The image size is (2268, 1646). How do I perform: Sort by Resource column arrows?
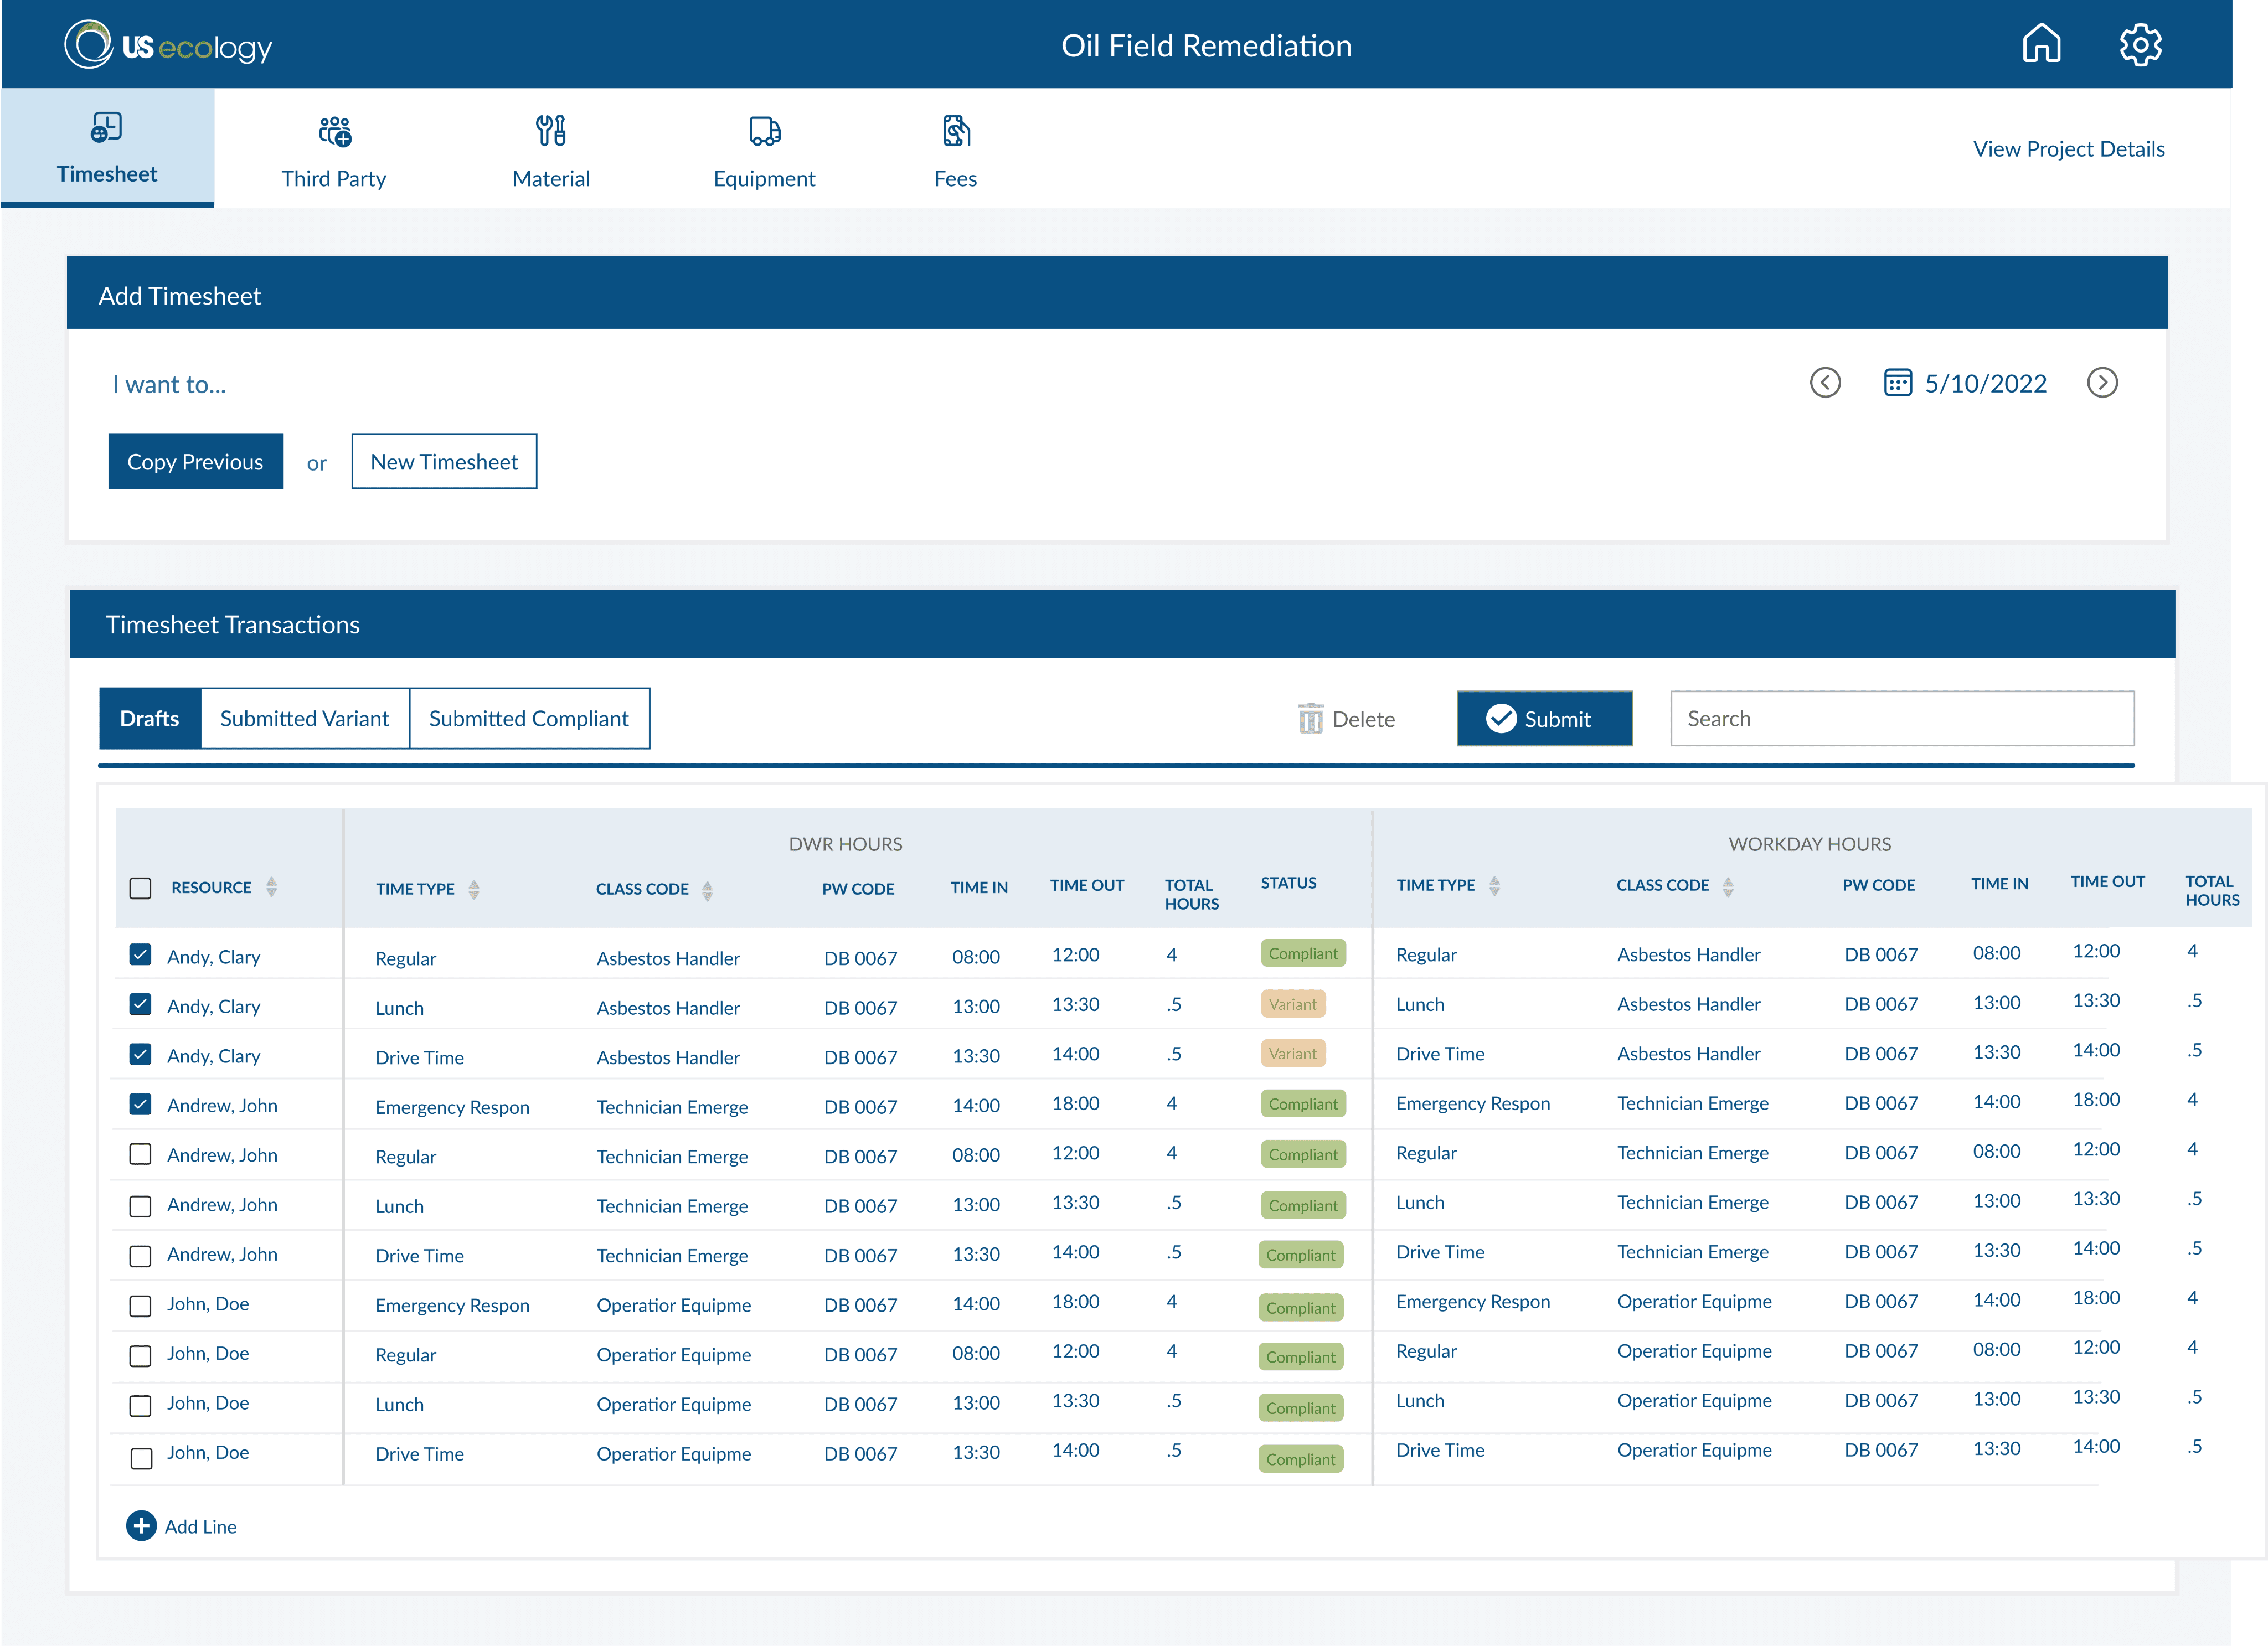tap(272, 888)
